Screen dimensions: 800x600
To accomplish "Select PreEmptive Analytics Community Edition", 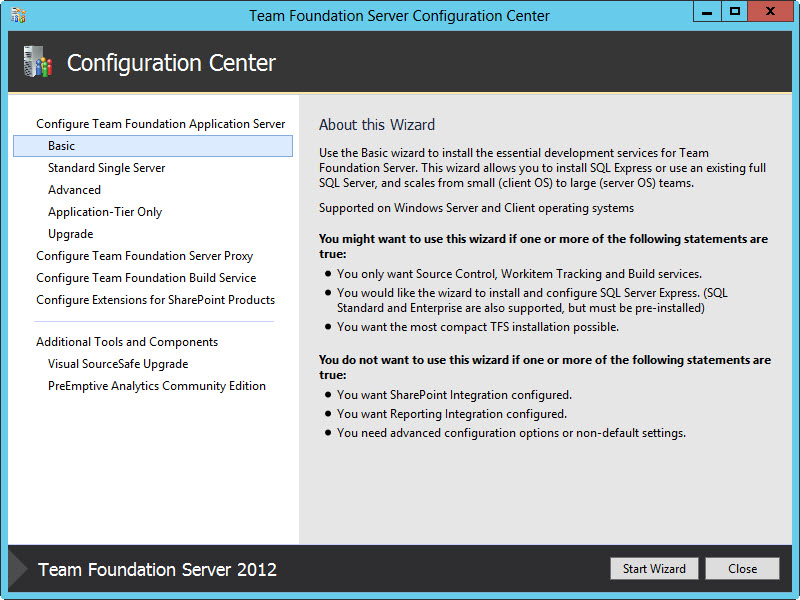I will 156,385.
